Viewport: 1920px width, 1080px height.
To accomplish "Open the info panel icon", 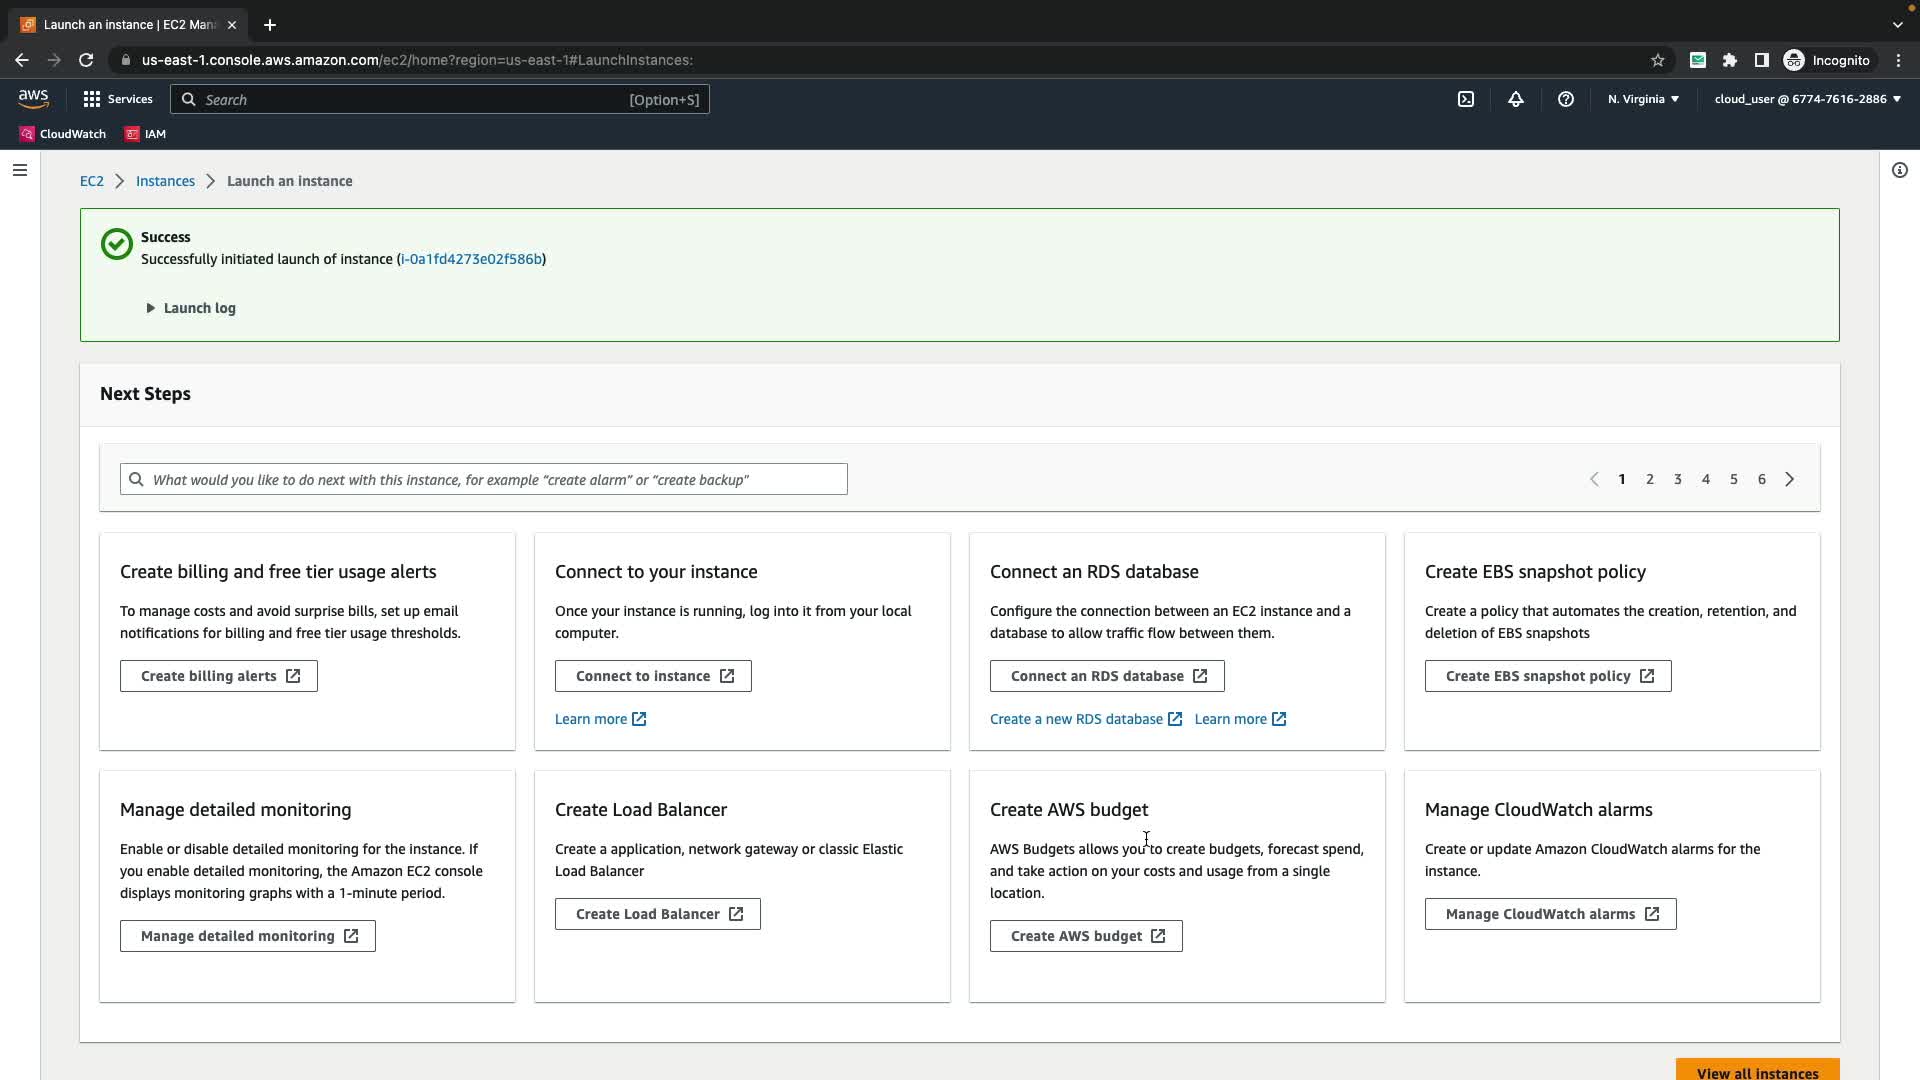I will pos(1899,170).
